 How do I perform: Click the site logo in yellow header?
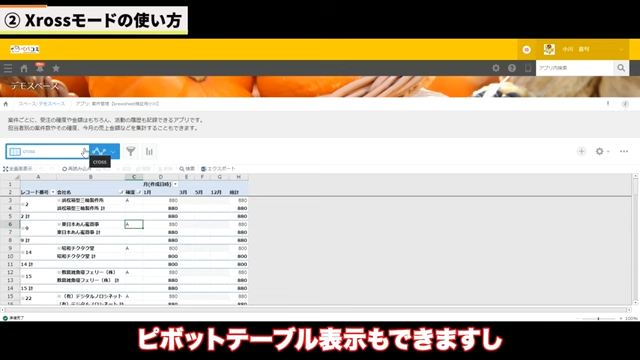[x=25, y=49]
